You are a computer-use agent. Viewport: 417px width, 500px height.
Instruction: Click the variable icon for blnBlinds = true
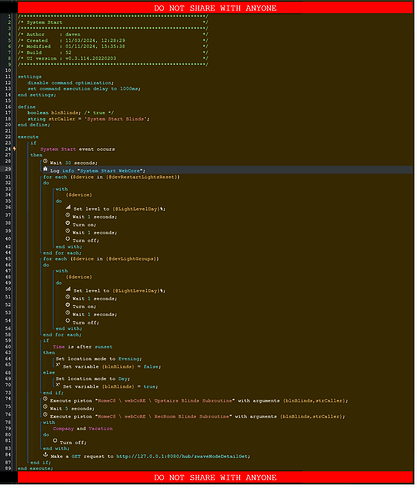[x=58, y=385]
